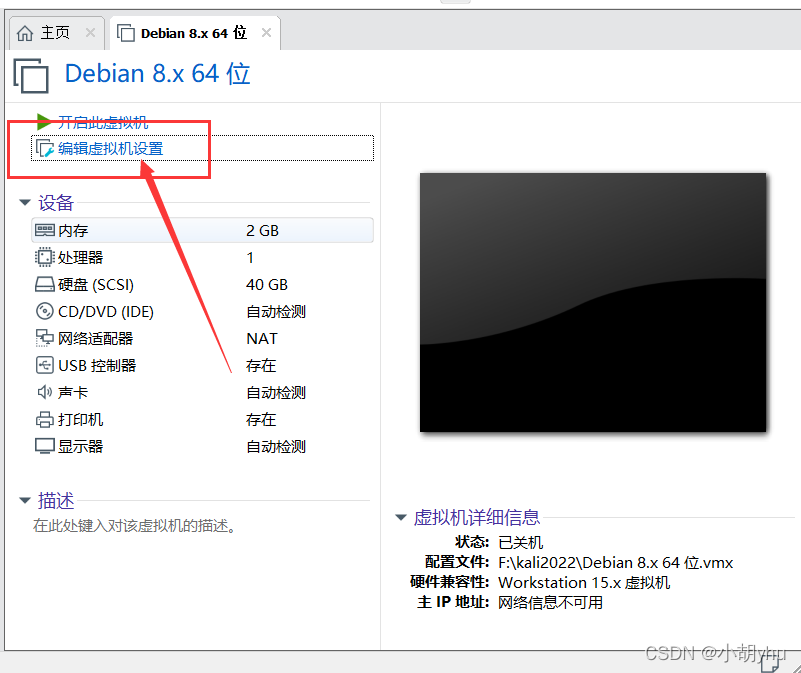Select the CD/DVD (IDE) device row

pos(203,311)
